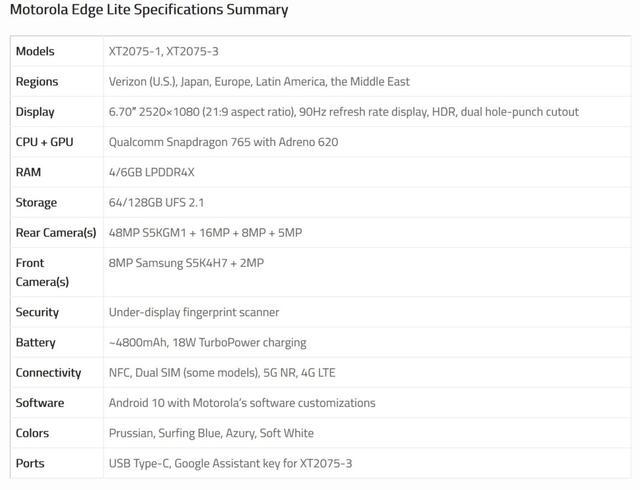640x490 pixels.
Task: Click the 64/128GB UFS 2.1 storage value
Action: coord(156,202)
